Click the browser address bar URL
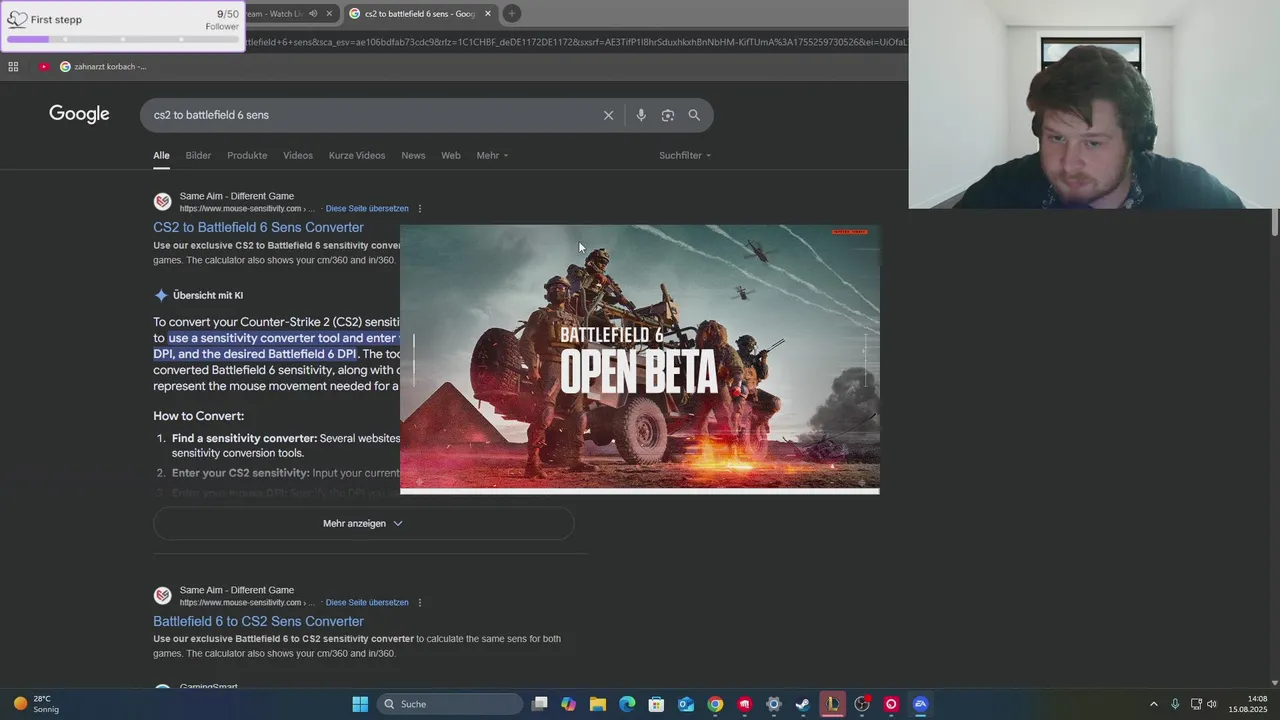1280x720 pixels. click(576, 42)
